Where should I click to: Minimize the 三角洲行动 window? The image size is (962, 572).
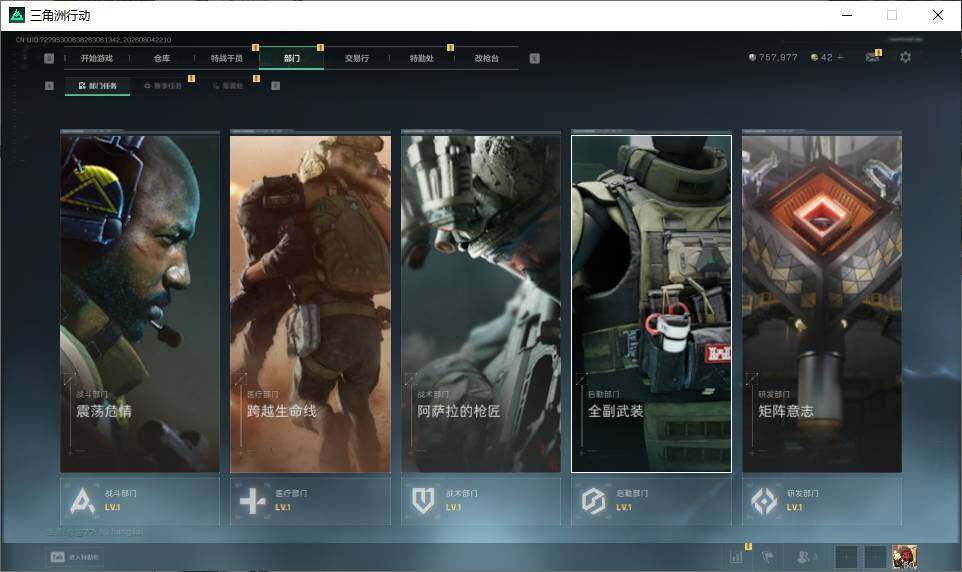point(847,15)
